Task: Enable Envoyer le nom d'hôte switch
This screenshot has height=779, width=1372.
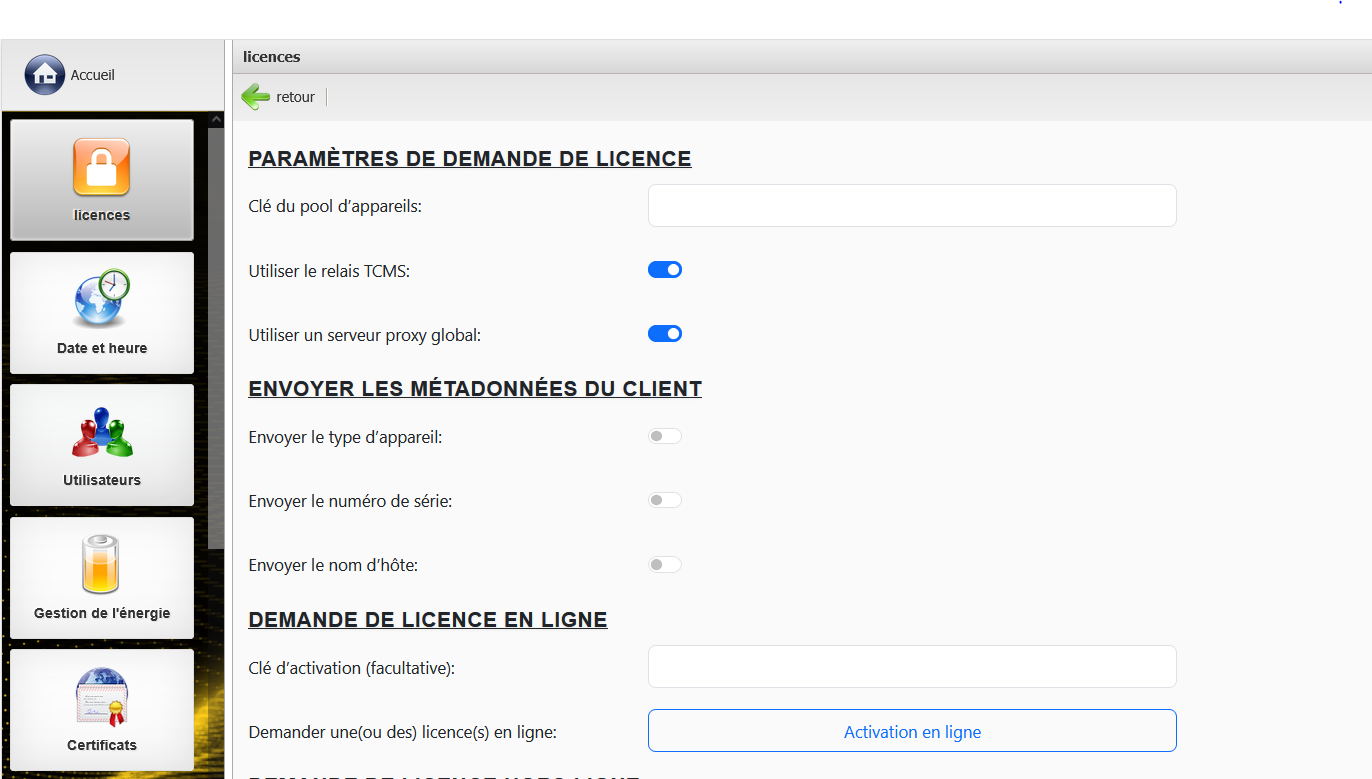Action: 665,565
